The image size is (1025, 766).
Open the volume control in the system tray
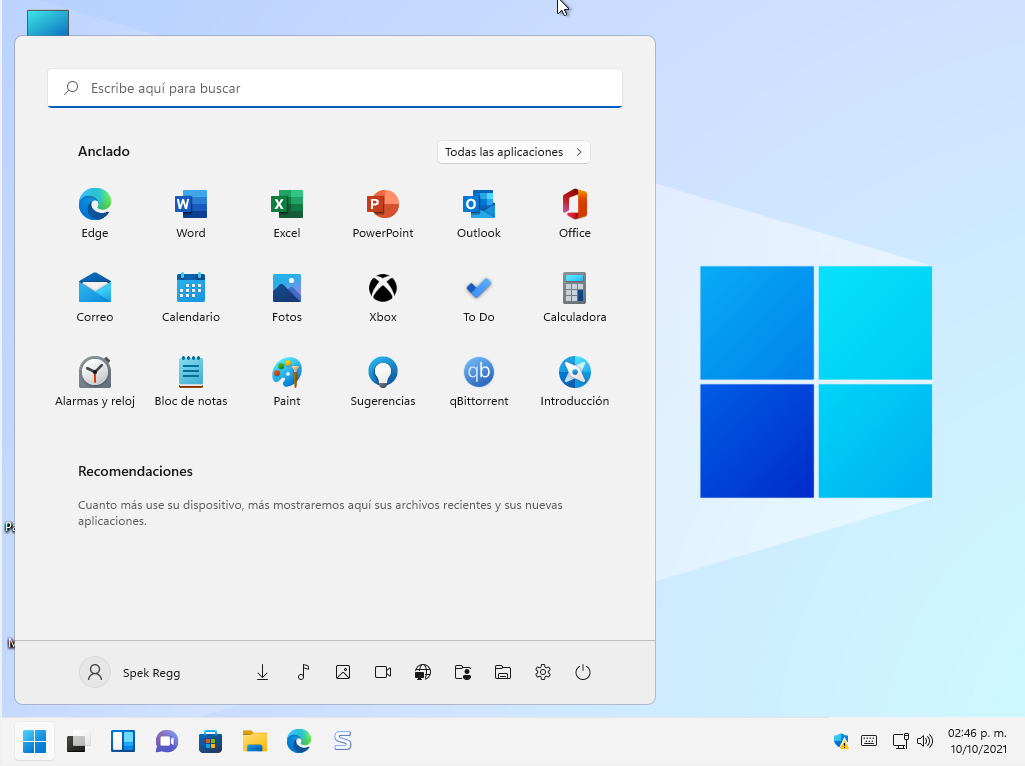(925, 741)
